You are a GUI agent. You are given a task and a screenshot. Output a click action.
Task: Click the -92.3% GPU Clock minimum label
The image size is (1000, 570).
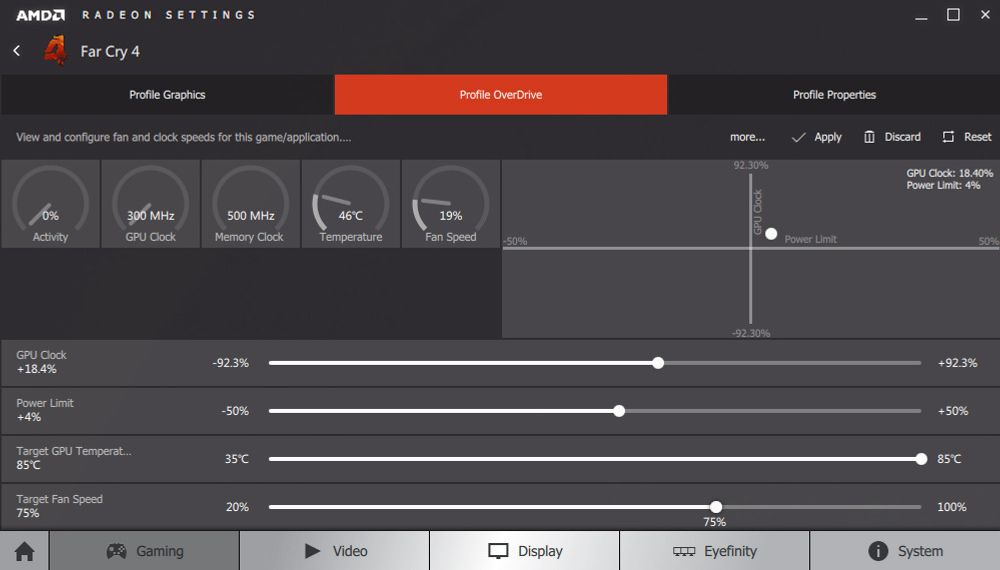(x=230, y=363)
